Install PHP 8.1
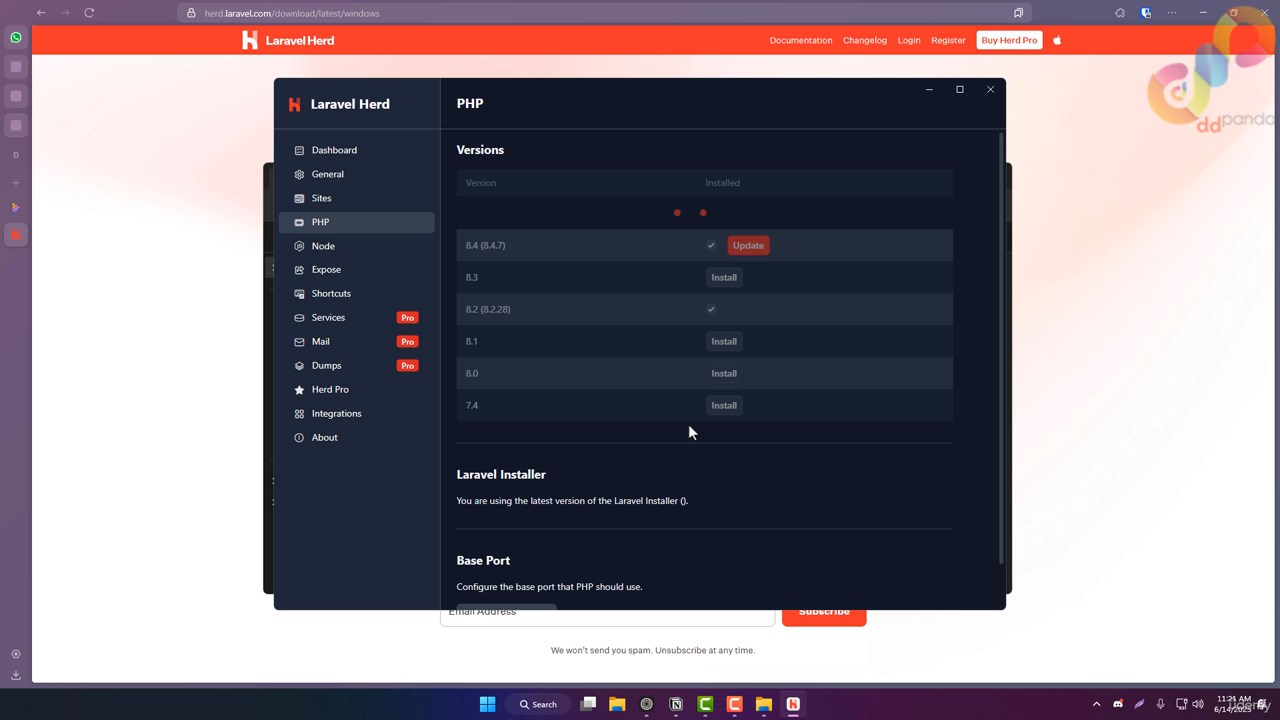 (724, 342)
